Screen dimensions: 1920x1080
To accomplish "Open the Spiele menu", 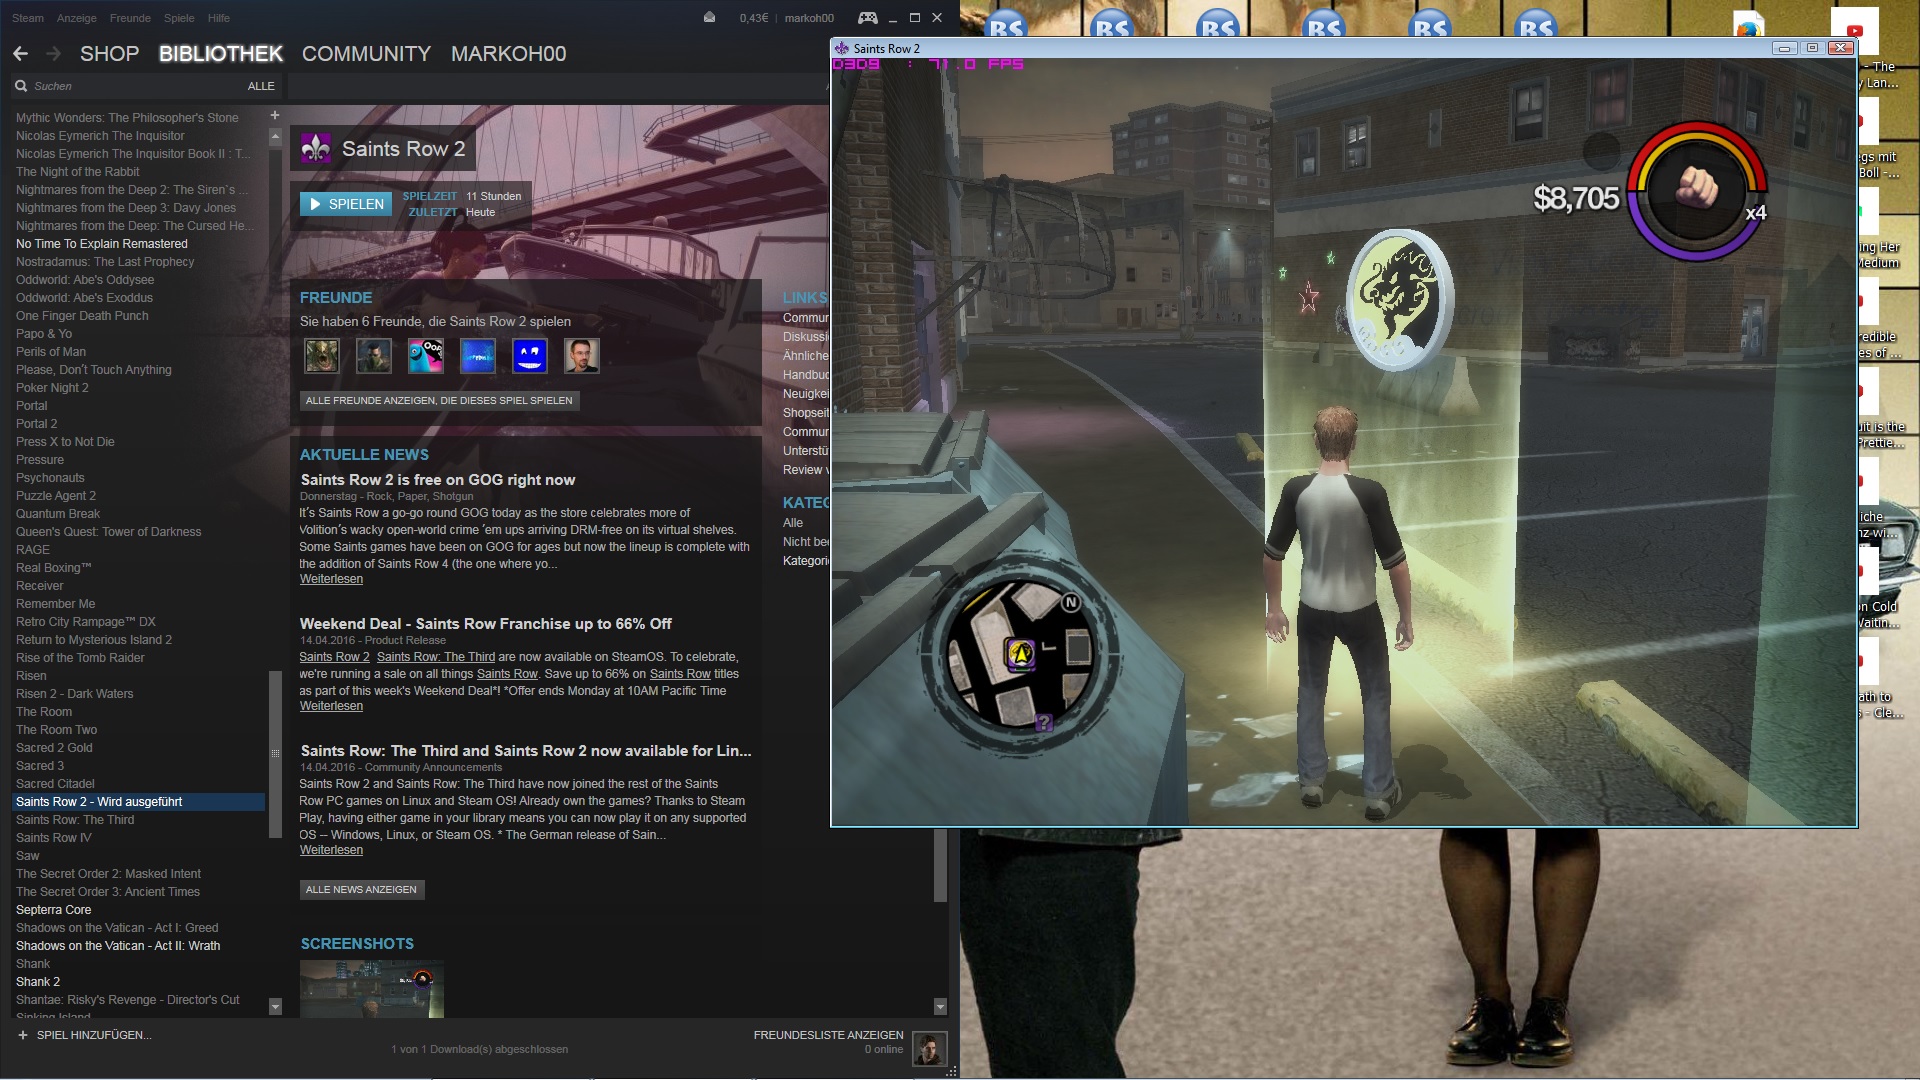I will (x=179, y=18).
